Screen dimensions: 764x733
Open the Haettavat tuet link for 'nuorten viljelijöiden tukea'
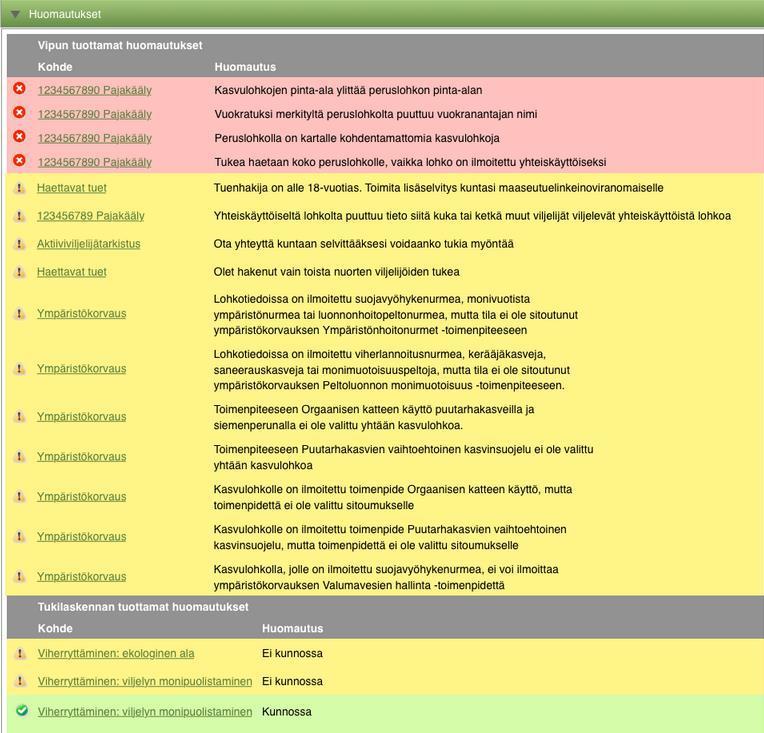pyautogui.click(x=72, y=272)
